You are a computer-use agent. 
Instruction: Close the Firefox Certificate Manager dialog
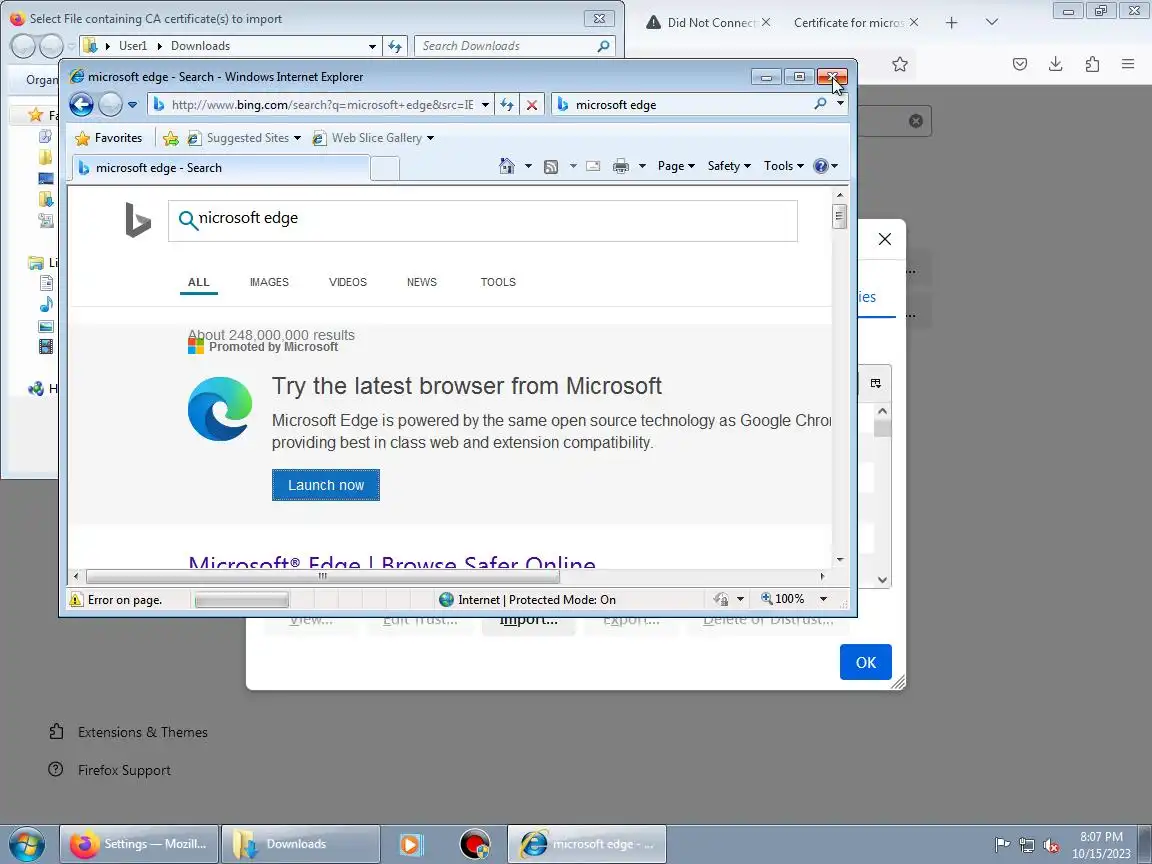coord(885,239)
